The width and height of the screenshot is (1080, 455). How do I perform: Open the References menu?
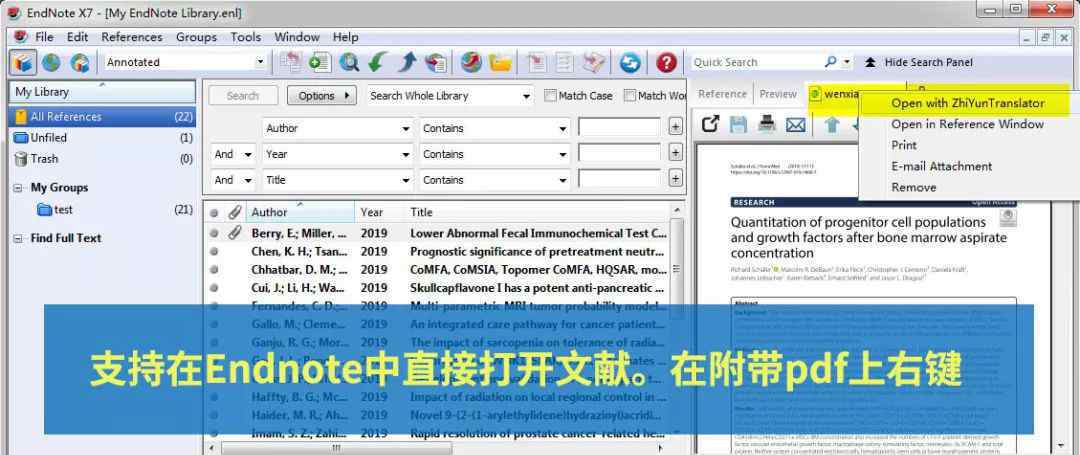(x=132, y=37)
